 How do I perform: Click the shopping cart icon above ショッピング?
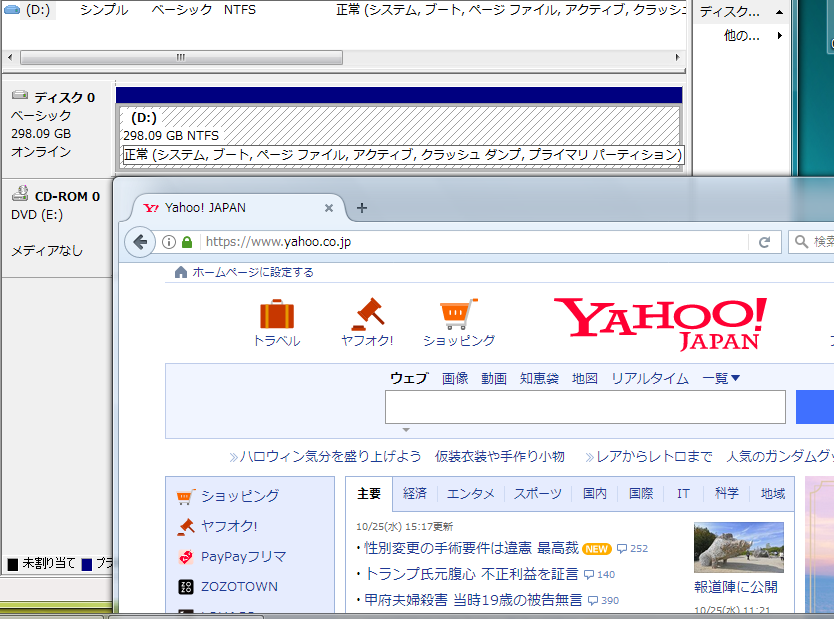pyautogui.click(x=458, y=314)
